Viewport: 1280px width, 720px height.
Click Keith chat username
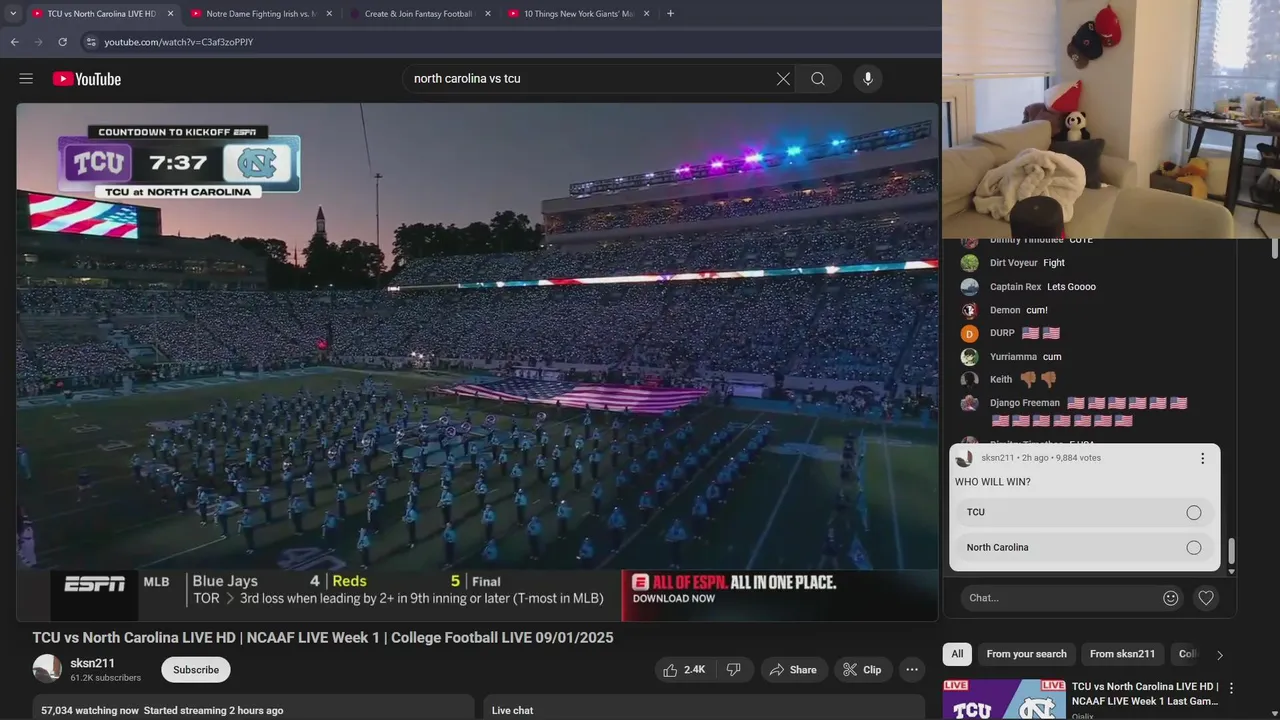tap(1001, 380)
